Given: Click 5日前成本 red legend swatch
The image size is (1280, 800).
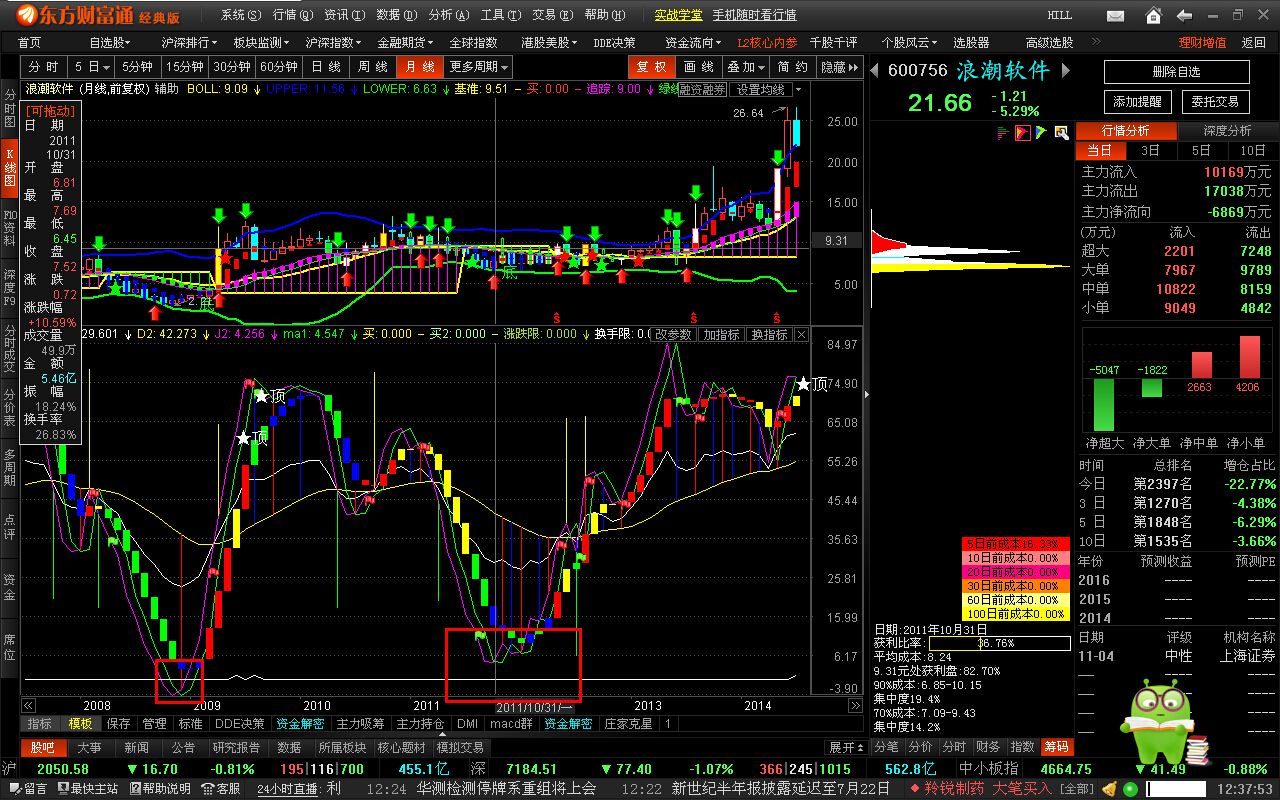Looking at the screenshot, I should coord(1016,544).
